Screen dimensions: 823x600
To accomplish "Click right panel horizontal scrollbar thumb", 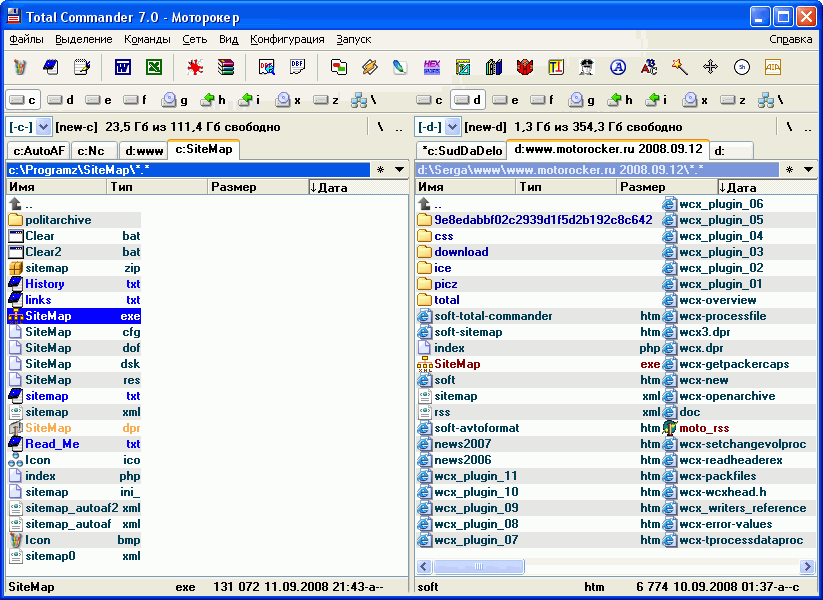I will tap(478, 566).
